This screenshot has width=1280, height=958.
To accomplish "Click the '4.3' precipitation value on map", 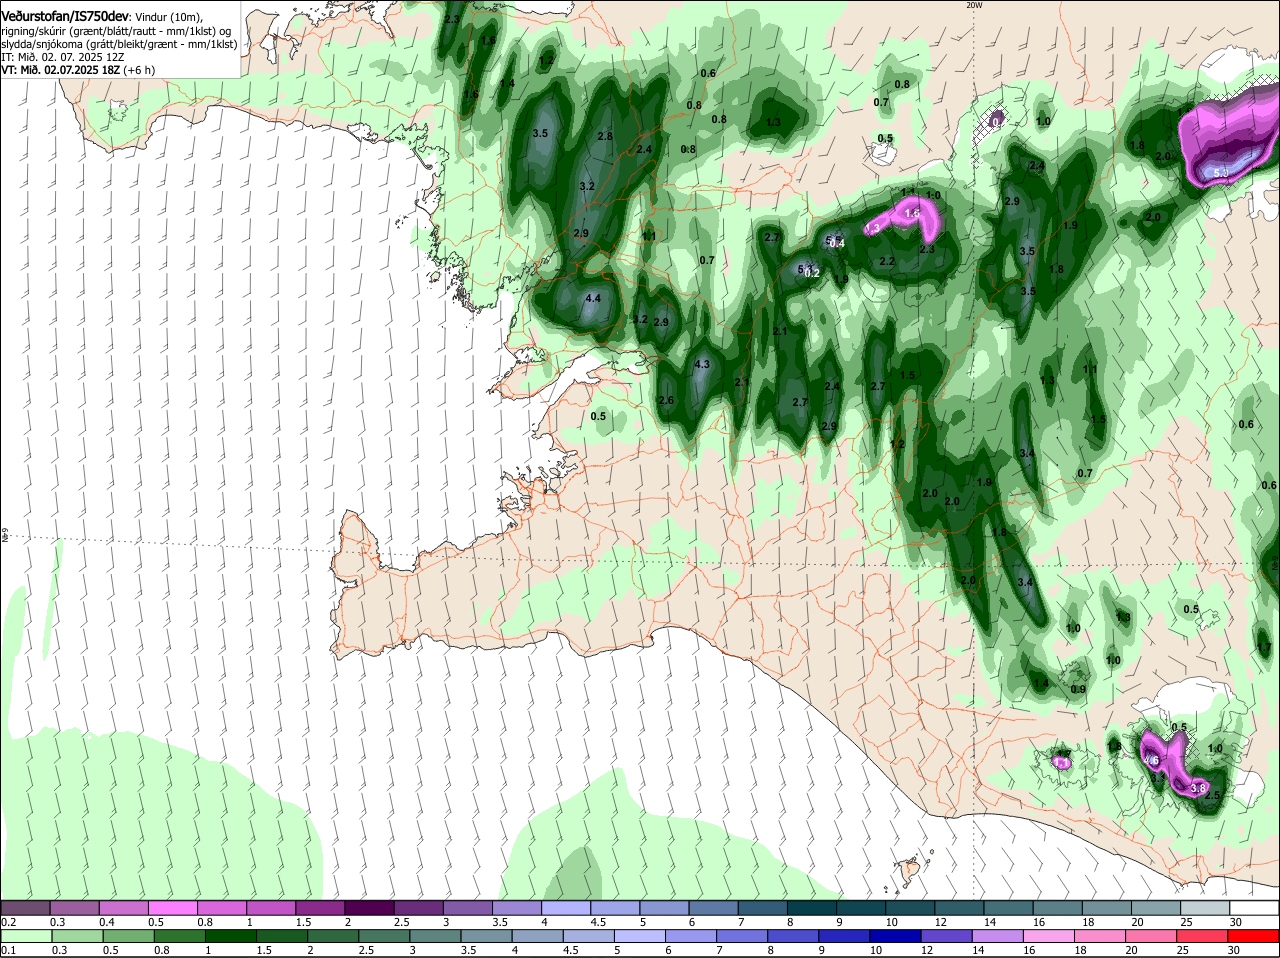I will (701, 365).
